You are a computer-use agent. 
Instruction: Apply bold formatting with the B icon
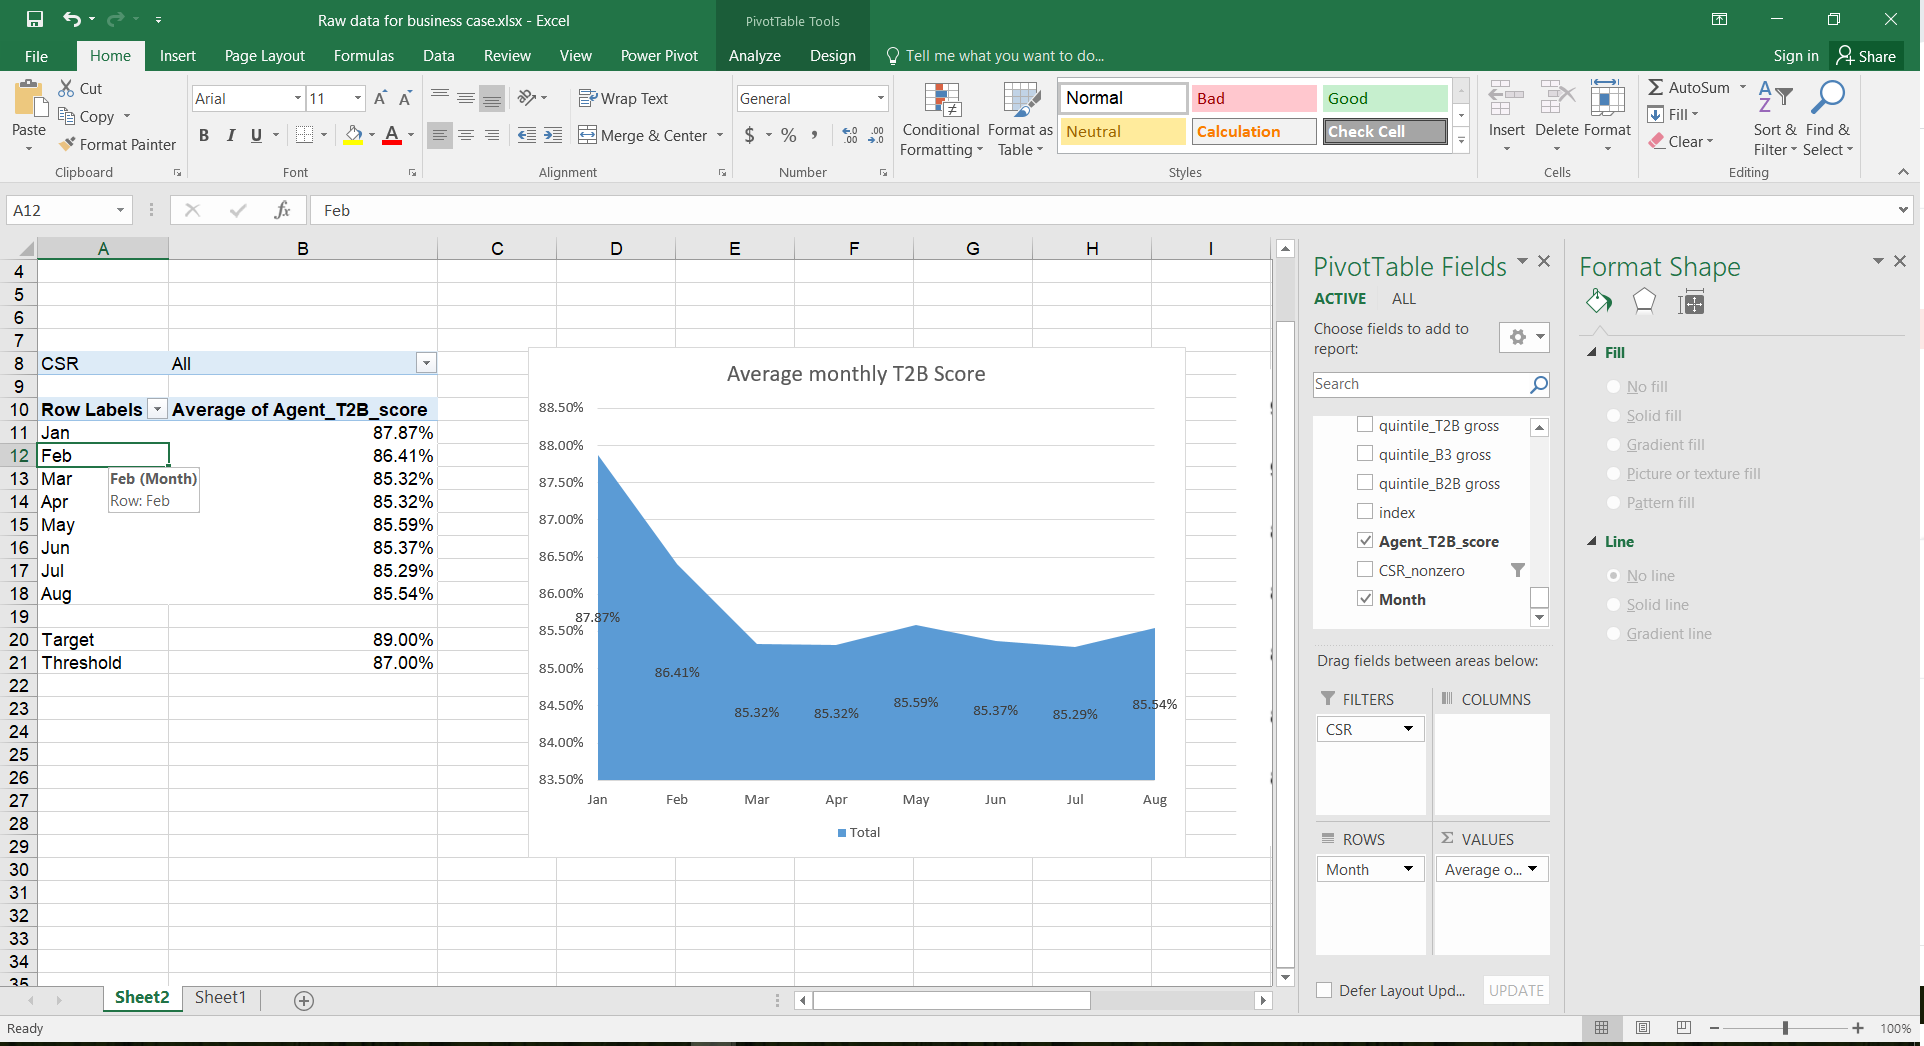[204, 135]
